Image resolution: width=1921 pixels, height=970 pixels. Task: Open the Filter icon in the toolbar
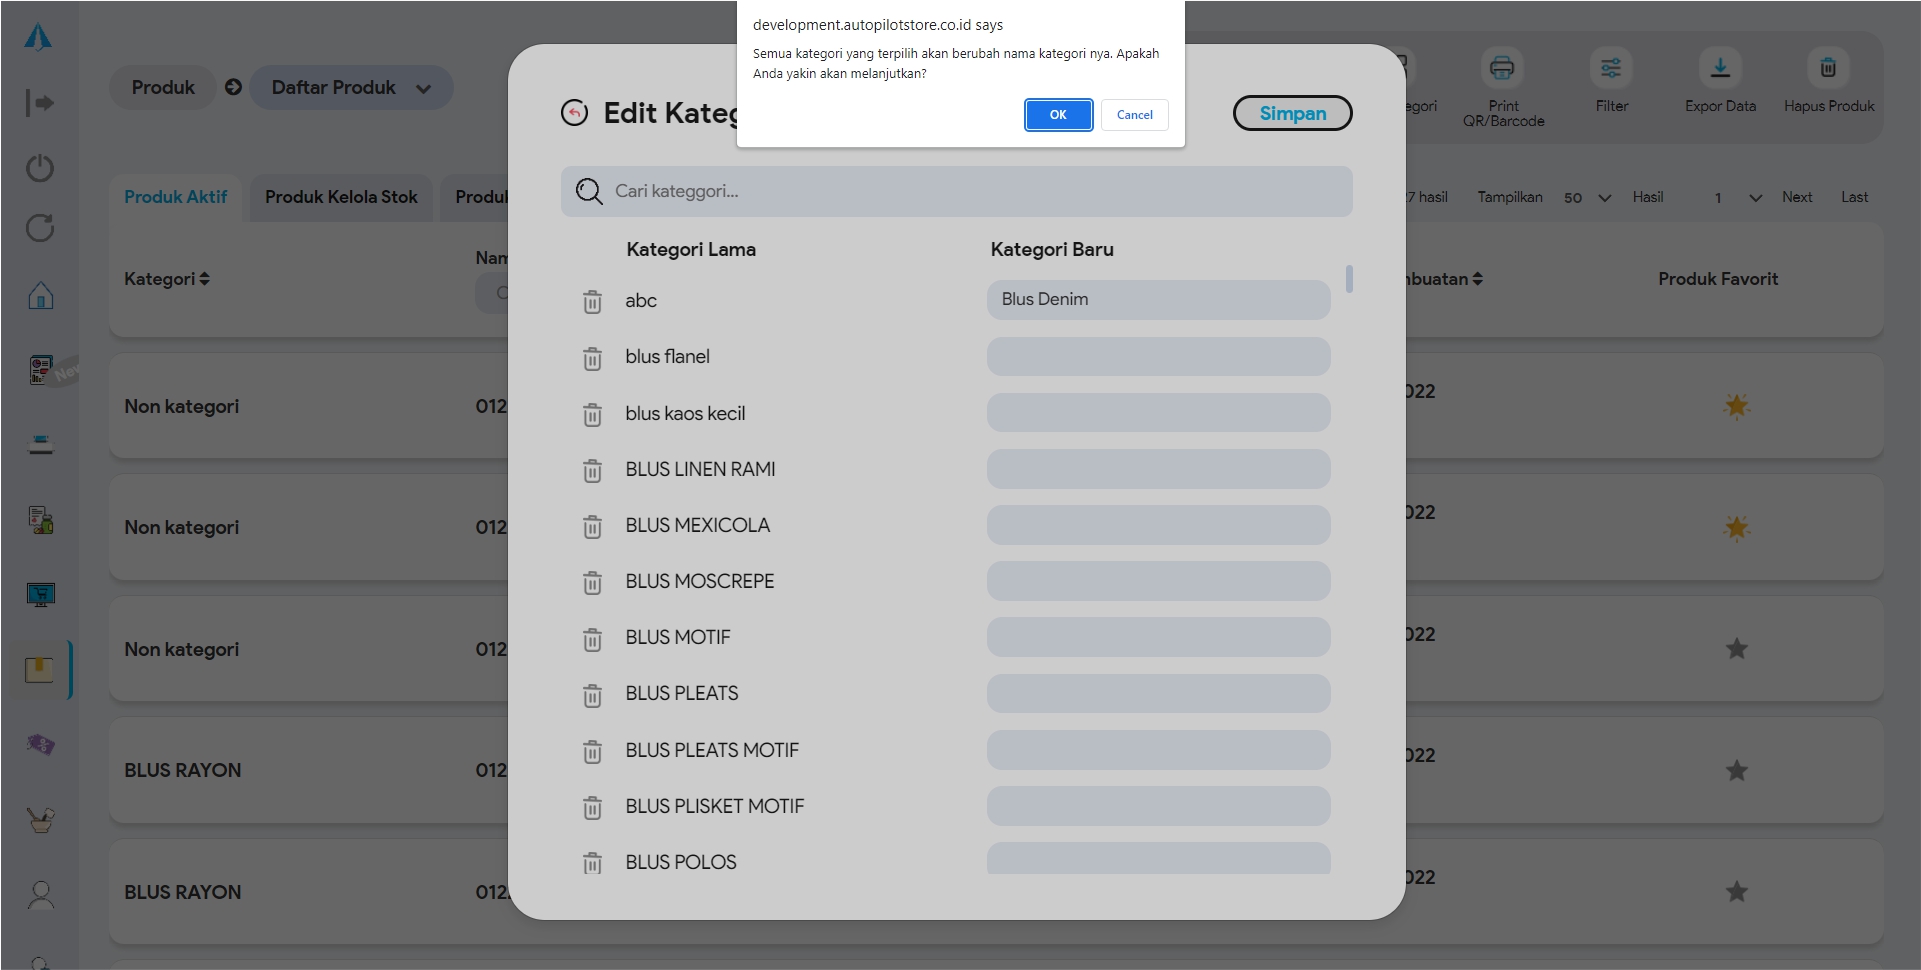coord(1611,68)
